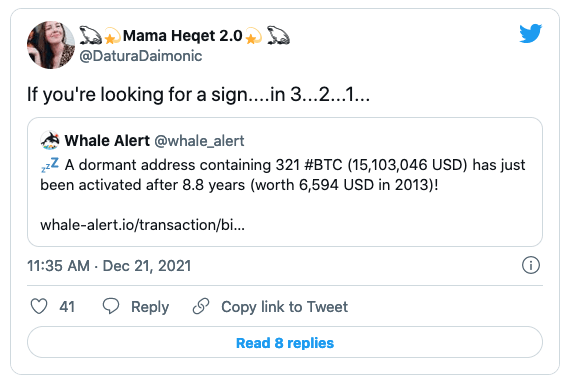Click the frog emoji after the display name
The image size is (567, 382).
pos(278,35)
